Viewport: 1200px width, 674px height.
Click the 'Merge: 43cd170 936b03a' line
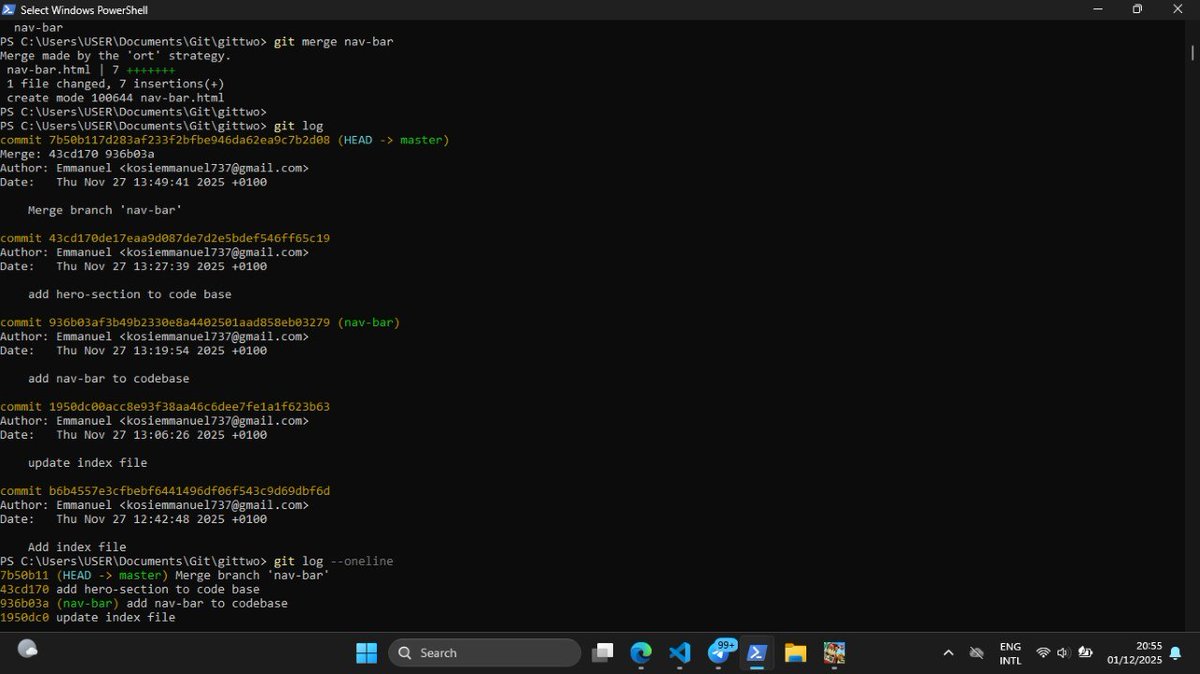77,154
